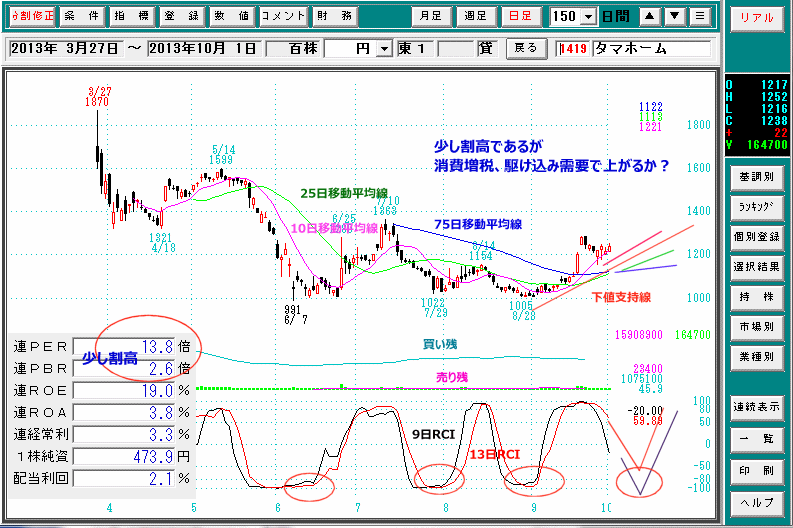
Task: Click the 一覧 list button
Action: (x=757, y=439)
